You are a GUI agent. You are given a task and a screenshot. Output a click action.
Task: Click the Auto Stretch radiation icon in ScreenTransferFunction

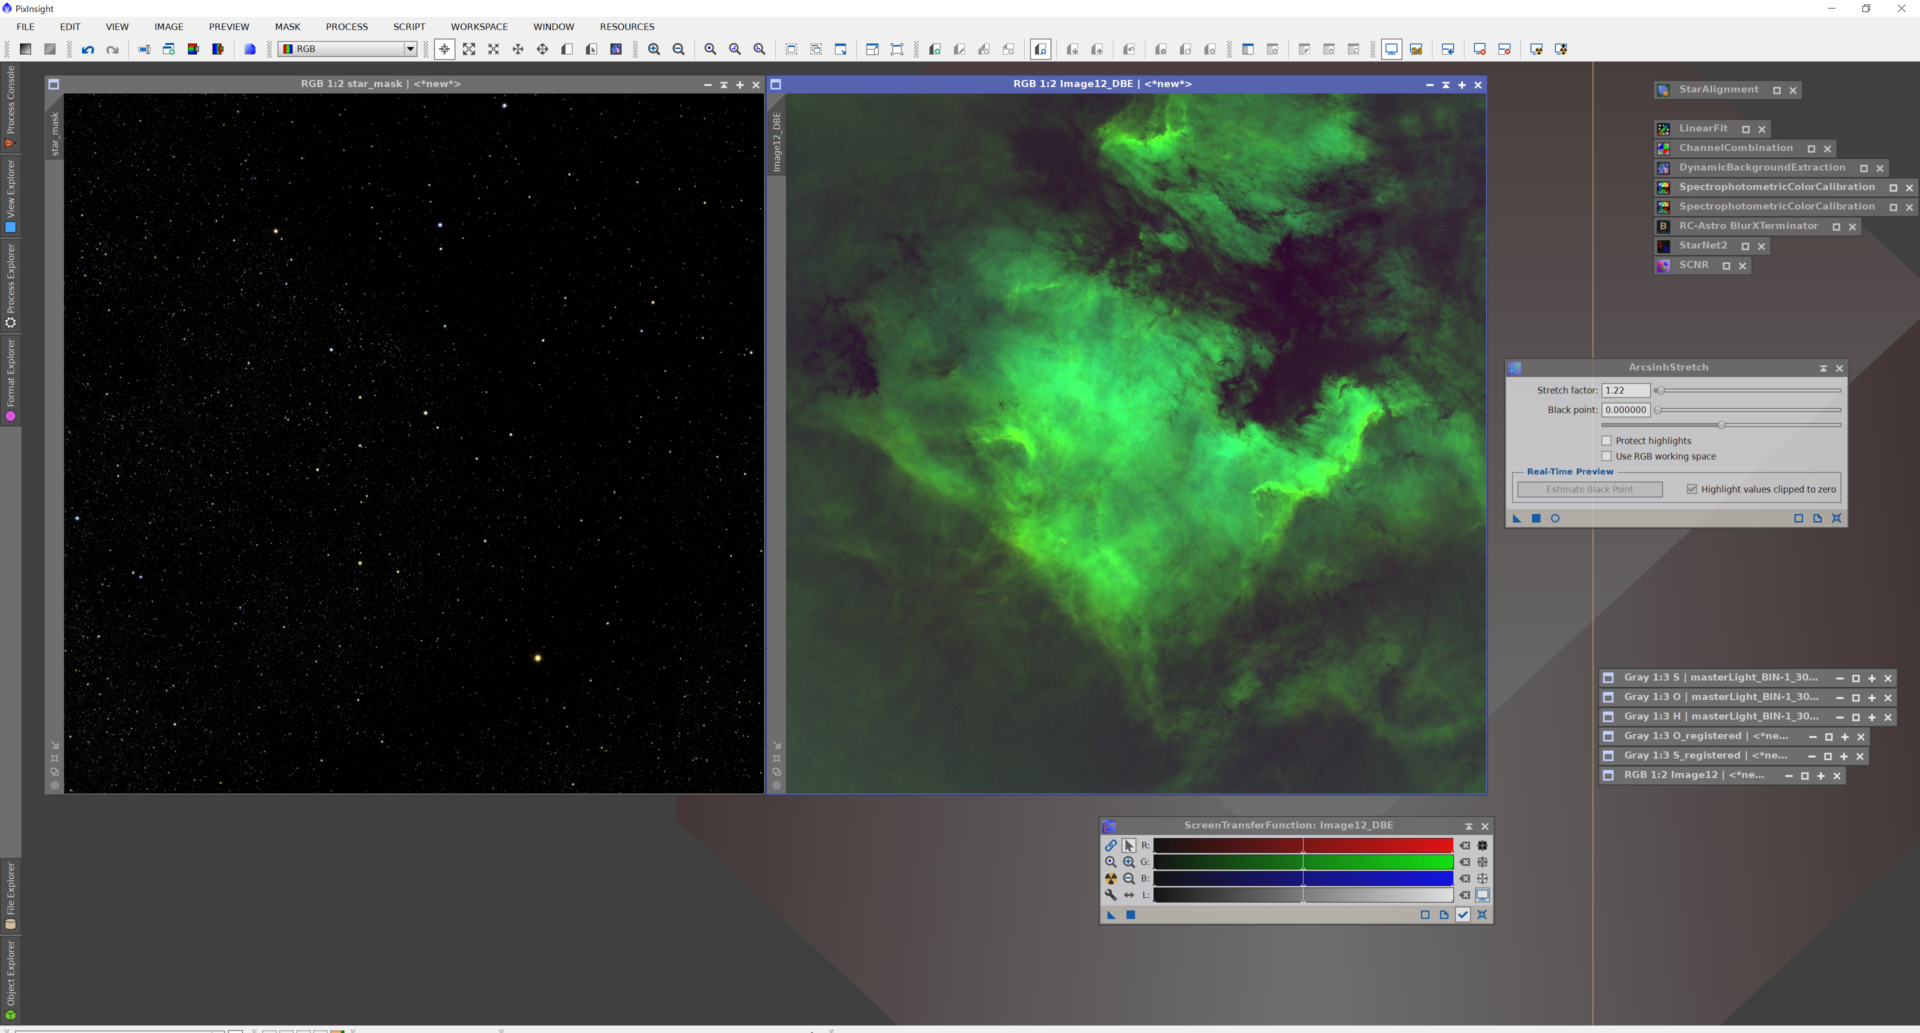pyautogui.click(x=1111, y=878)
